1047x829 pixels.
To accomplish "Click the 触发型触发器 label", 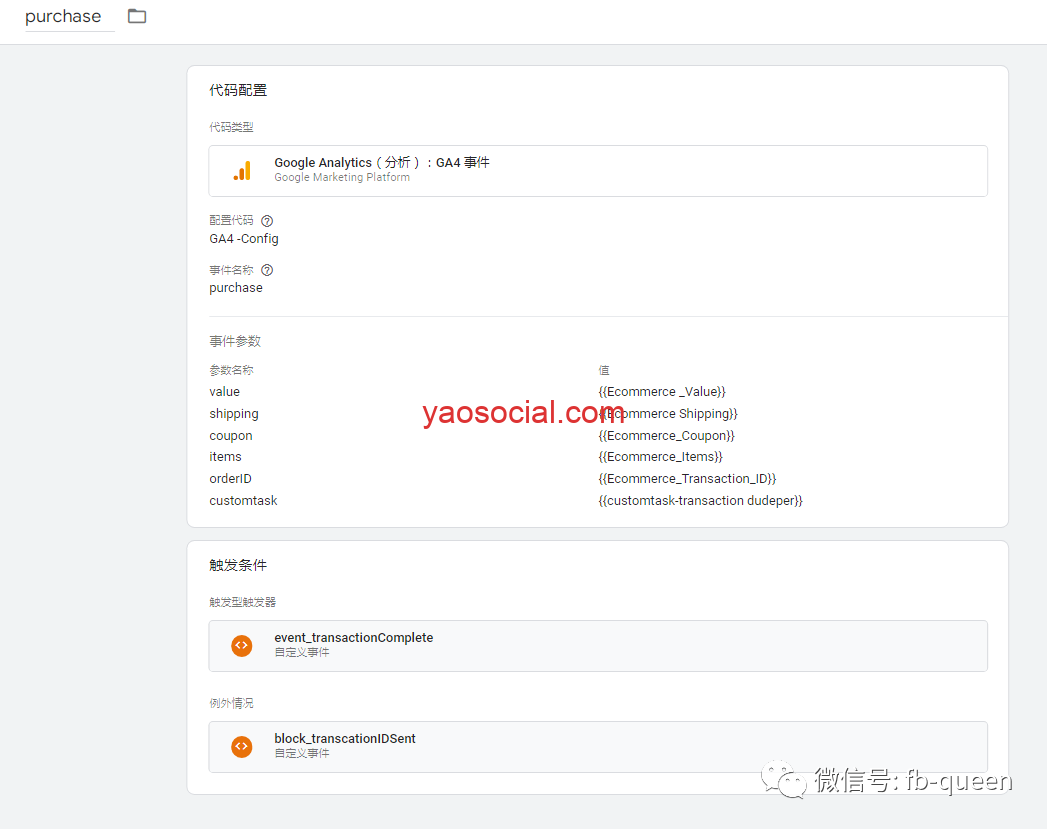I will tap(242, 602).
